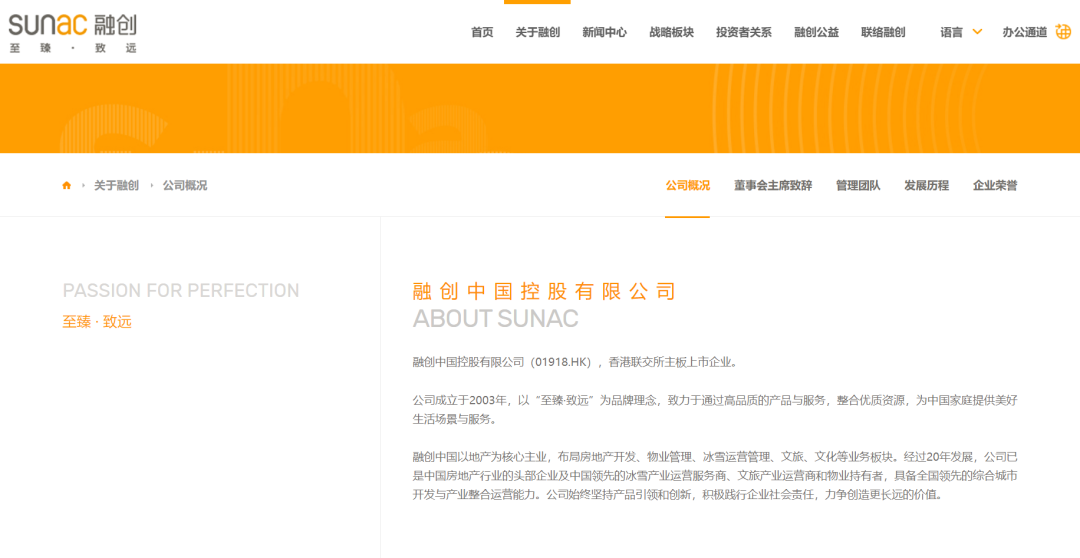Switch to the 发展历程 tab
This screenshot has height=558, width=1080.
click(926, 185)
